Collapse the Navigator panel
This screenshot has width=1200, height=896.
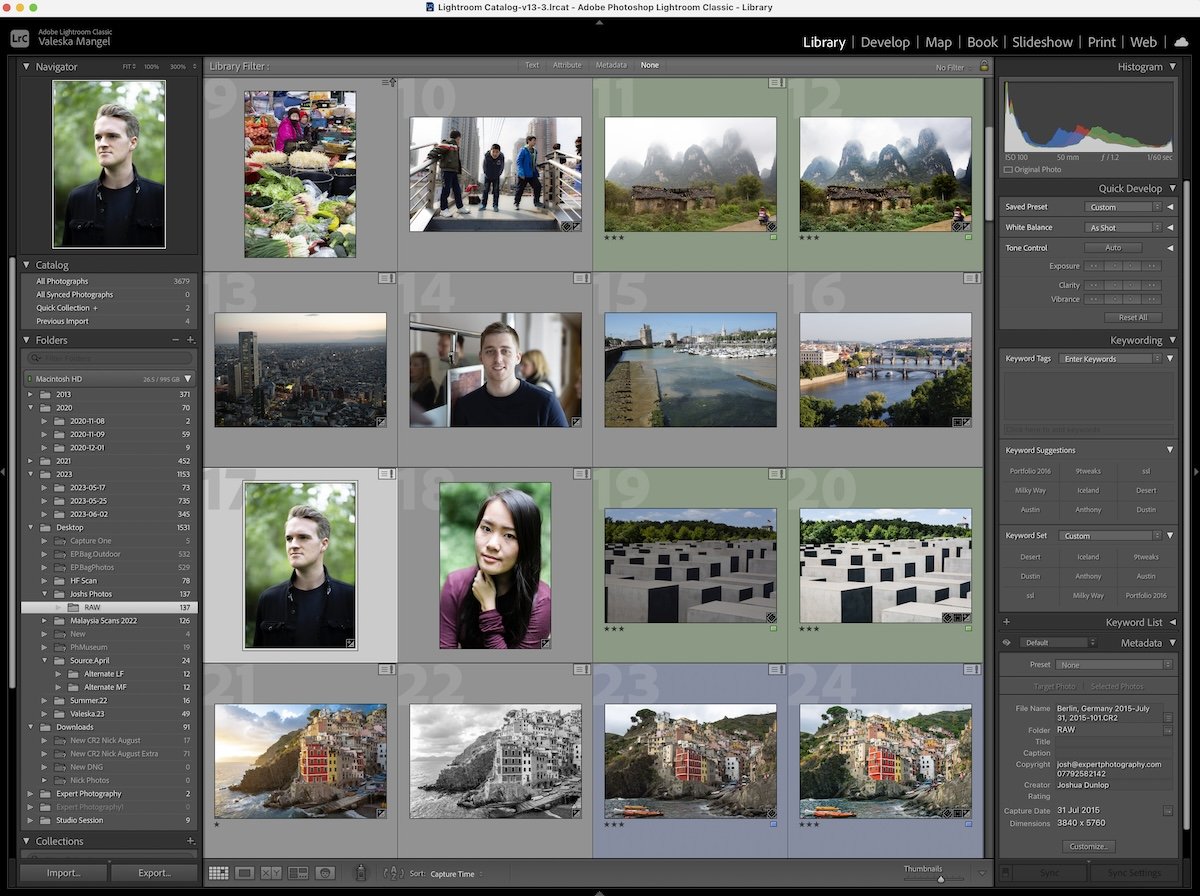[x=27, y=67]
